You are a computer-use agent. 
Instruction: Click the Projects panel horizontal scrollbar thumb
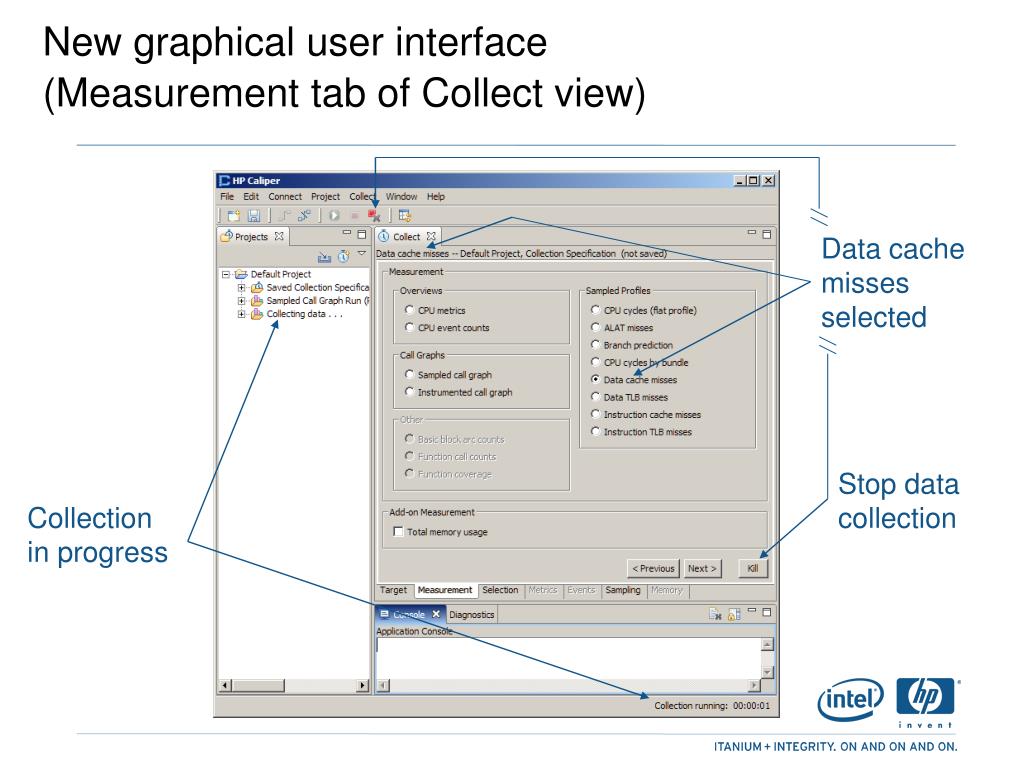(259, 686)
